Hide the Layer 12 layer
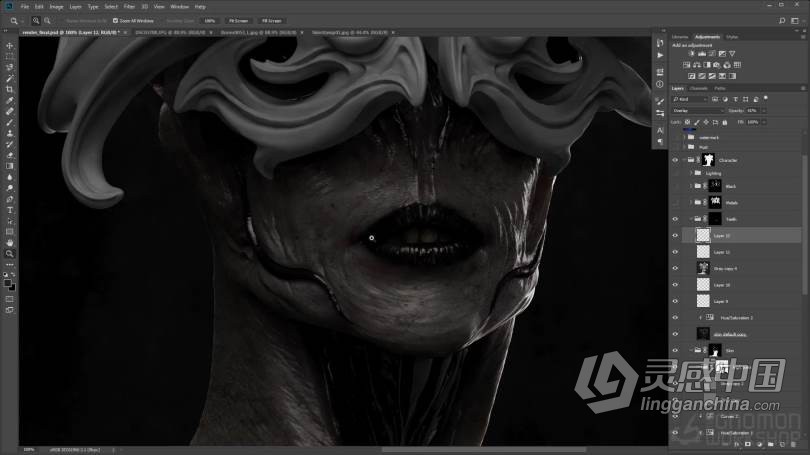This screenshot has height=455, width=810. [x=675, y=236]
